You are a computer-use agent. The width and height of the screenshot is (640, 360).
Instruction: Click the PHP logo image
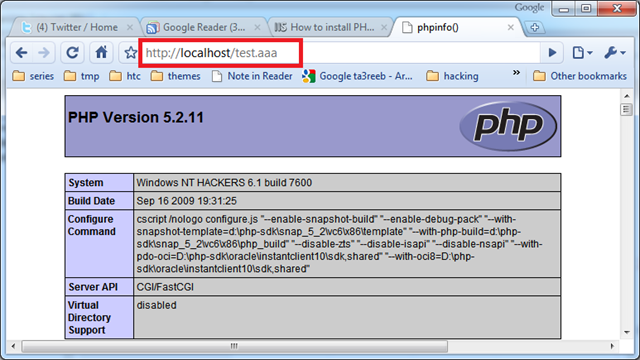coord(508,126)
